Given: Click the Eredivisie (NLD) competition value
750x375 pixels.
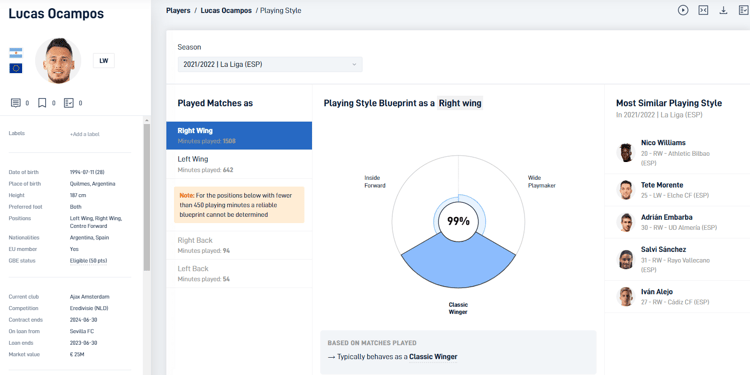Looking at the screenshot, I should [89, 309].
